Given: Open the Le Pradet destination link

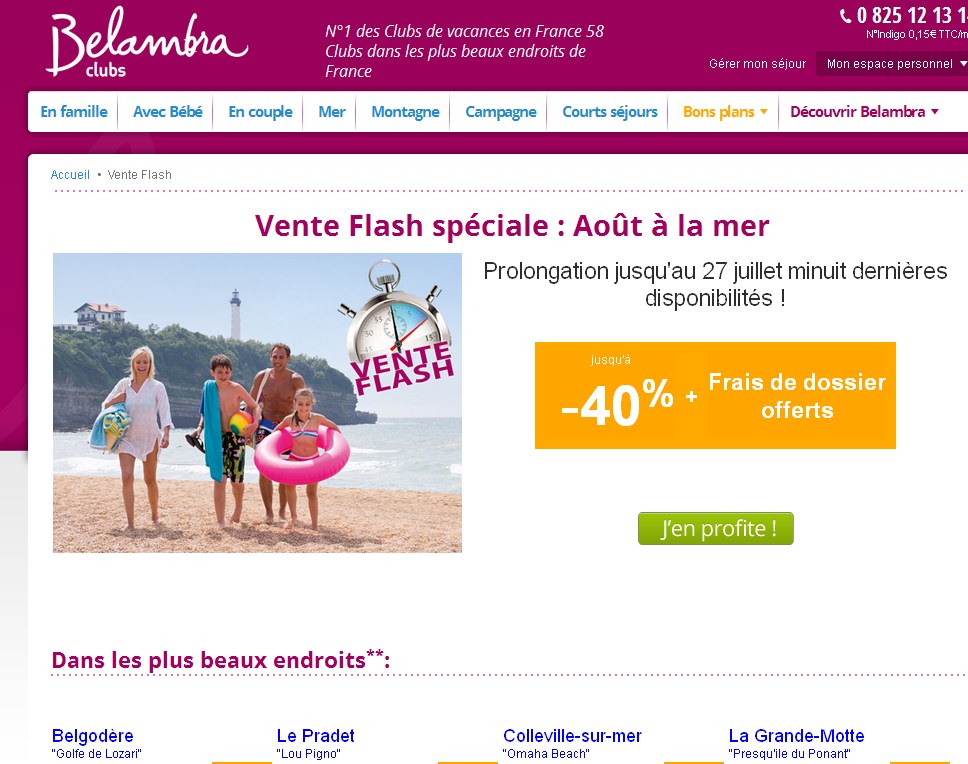Looking at the screenshot, I should 315,736.
